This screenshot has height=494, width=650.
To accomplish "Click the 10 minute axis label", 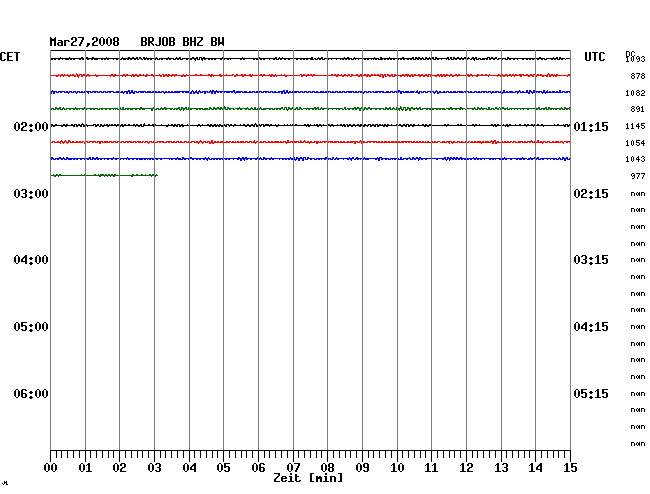I will click(397, 468).
